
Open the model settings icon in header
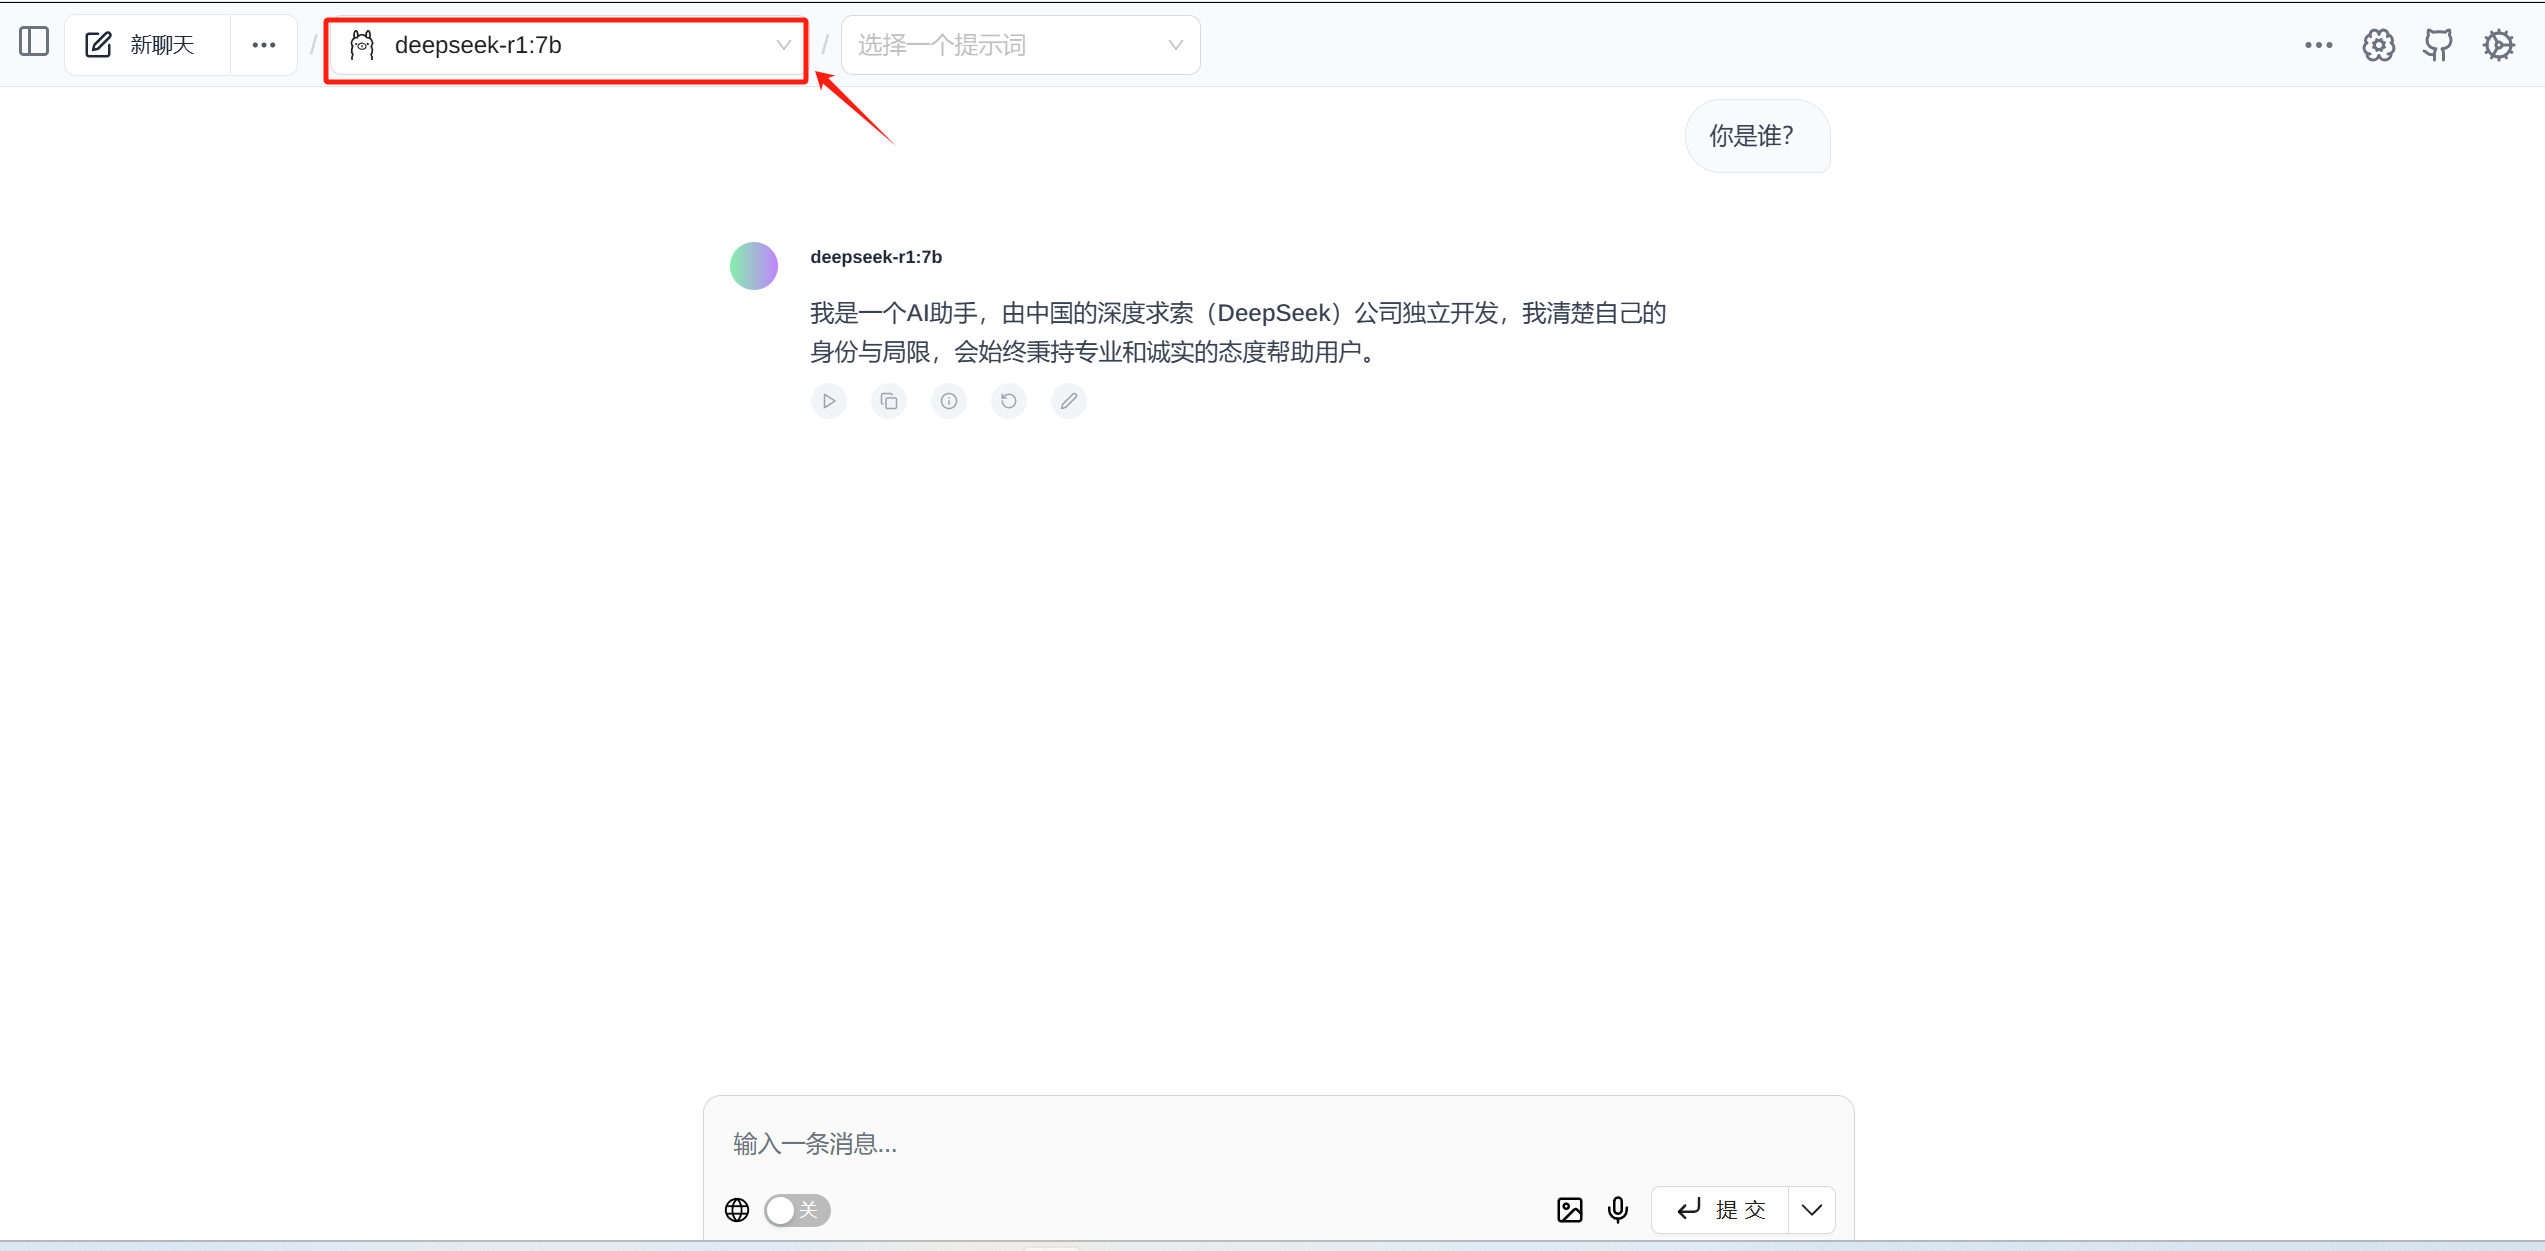[x=2378, y=45]
